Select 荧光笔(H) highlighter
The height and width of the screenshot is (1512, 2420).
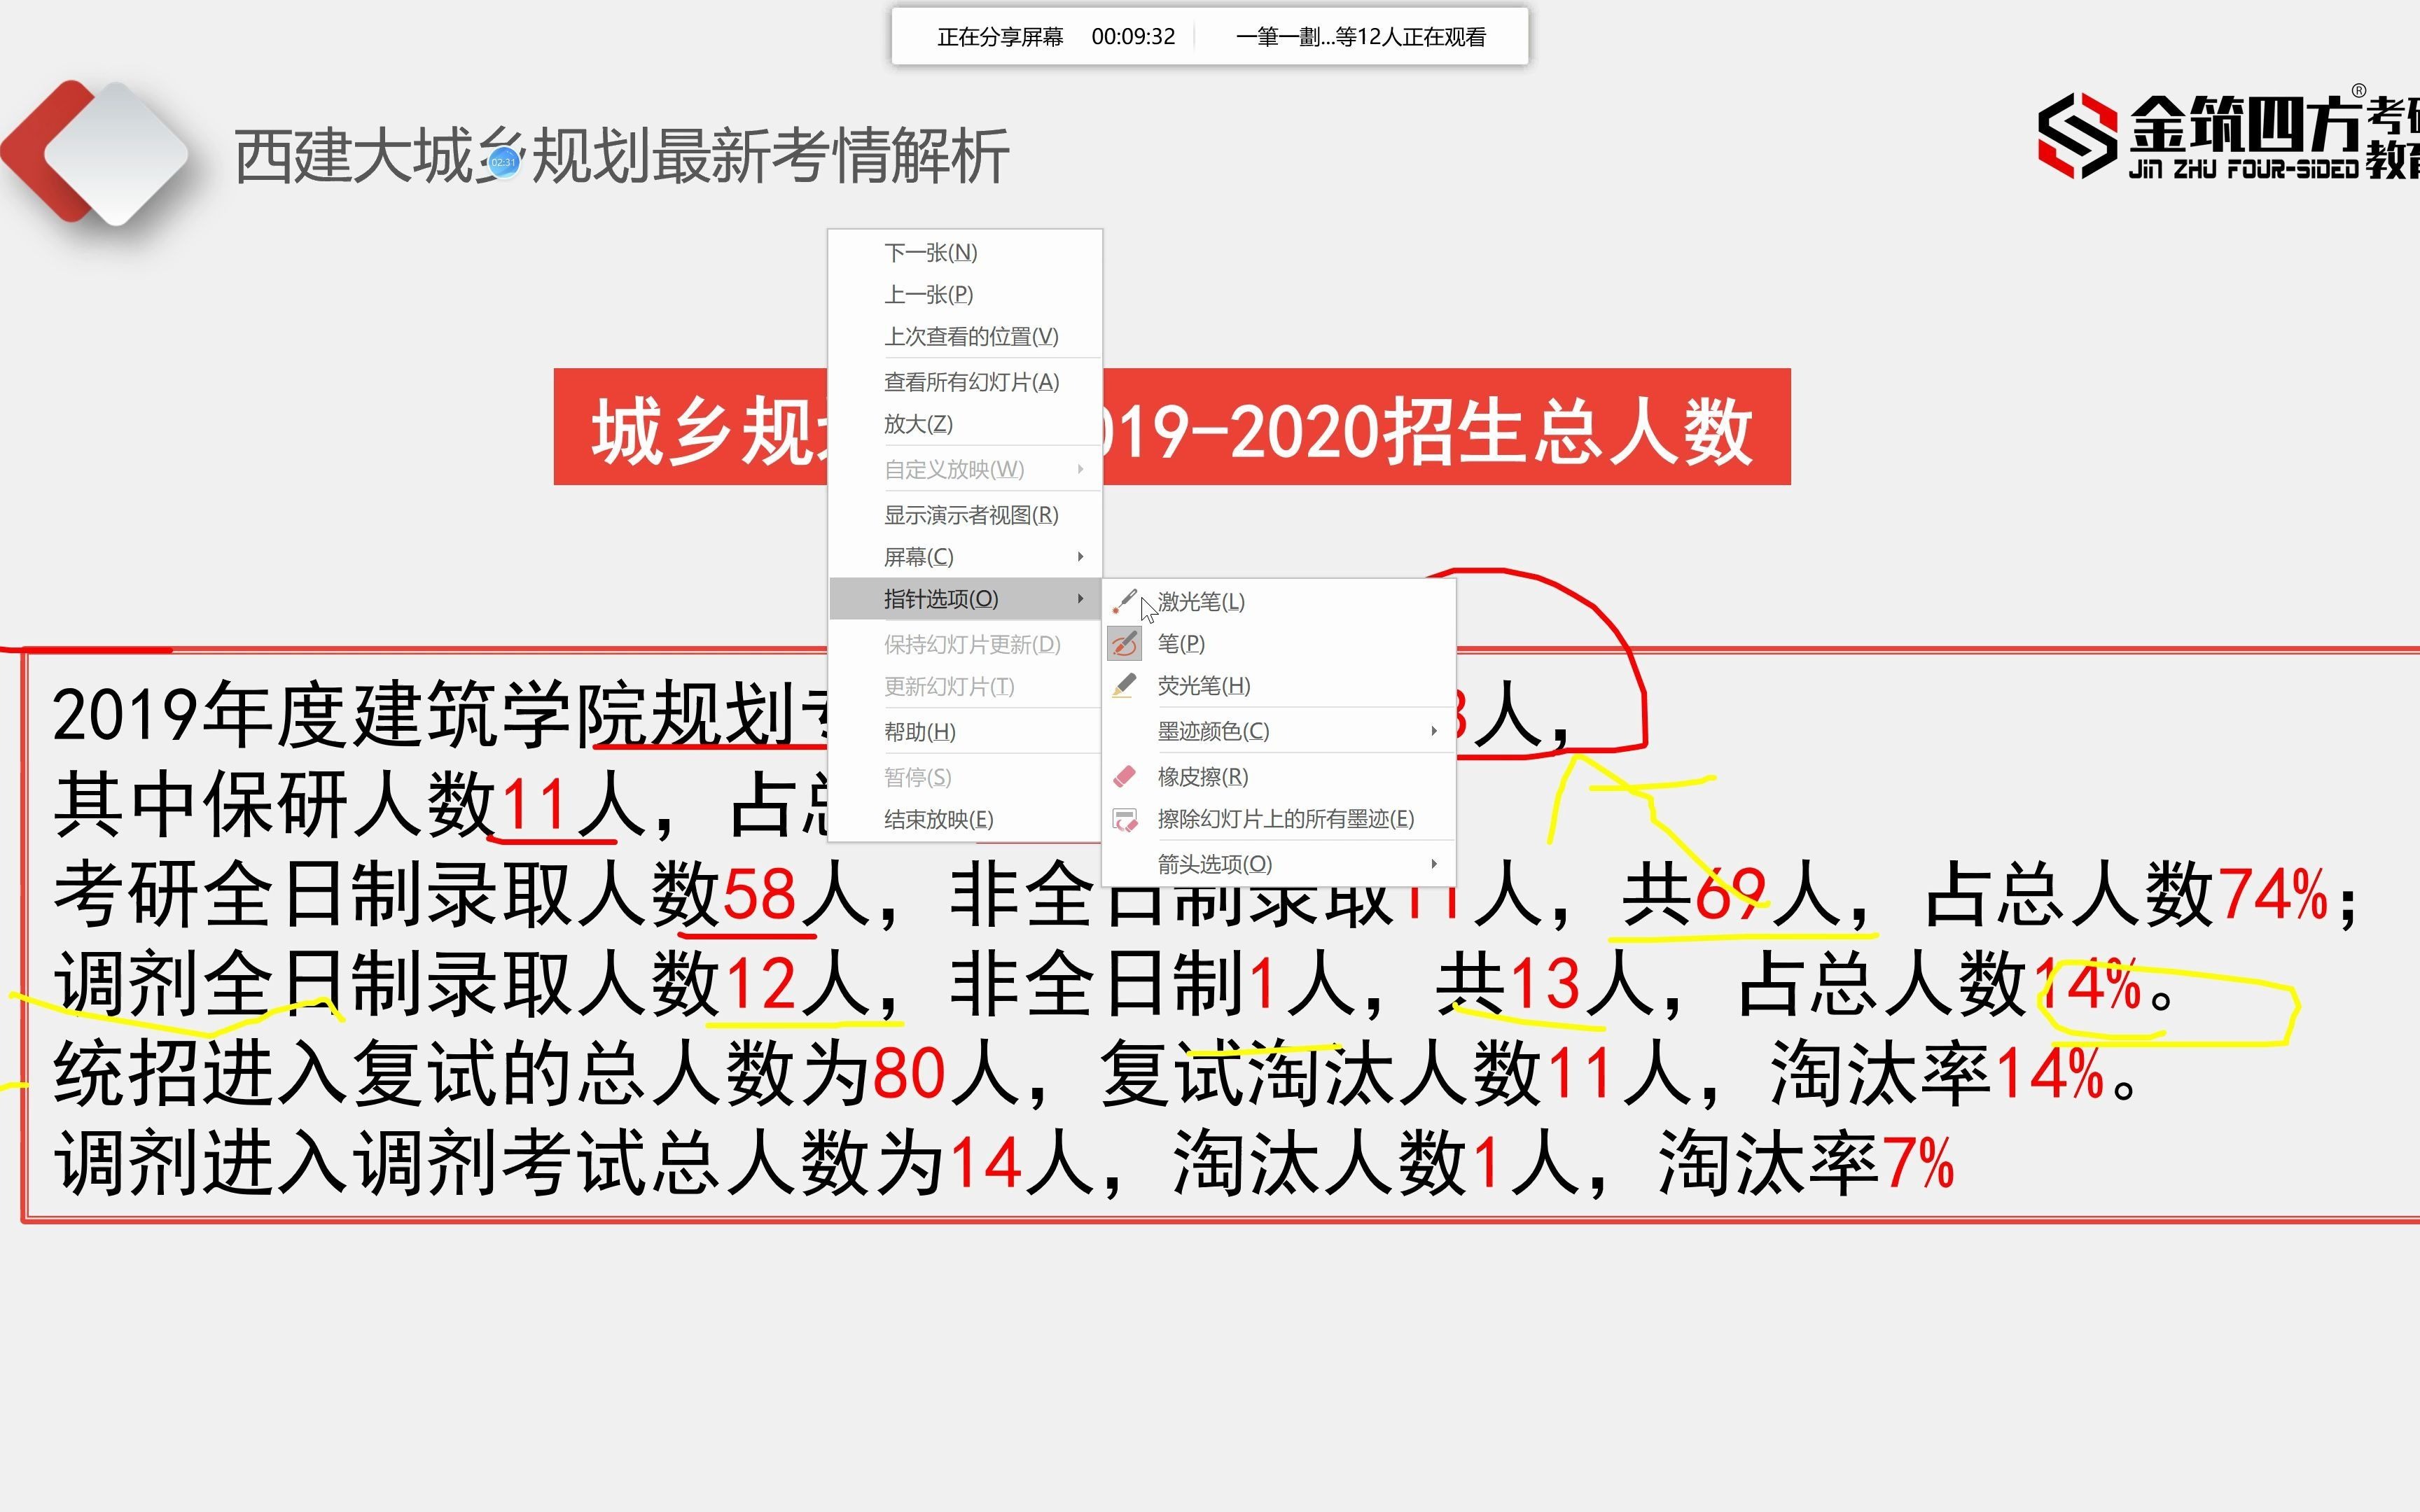(x=1279, y=686)
